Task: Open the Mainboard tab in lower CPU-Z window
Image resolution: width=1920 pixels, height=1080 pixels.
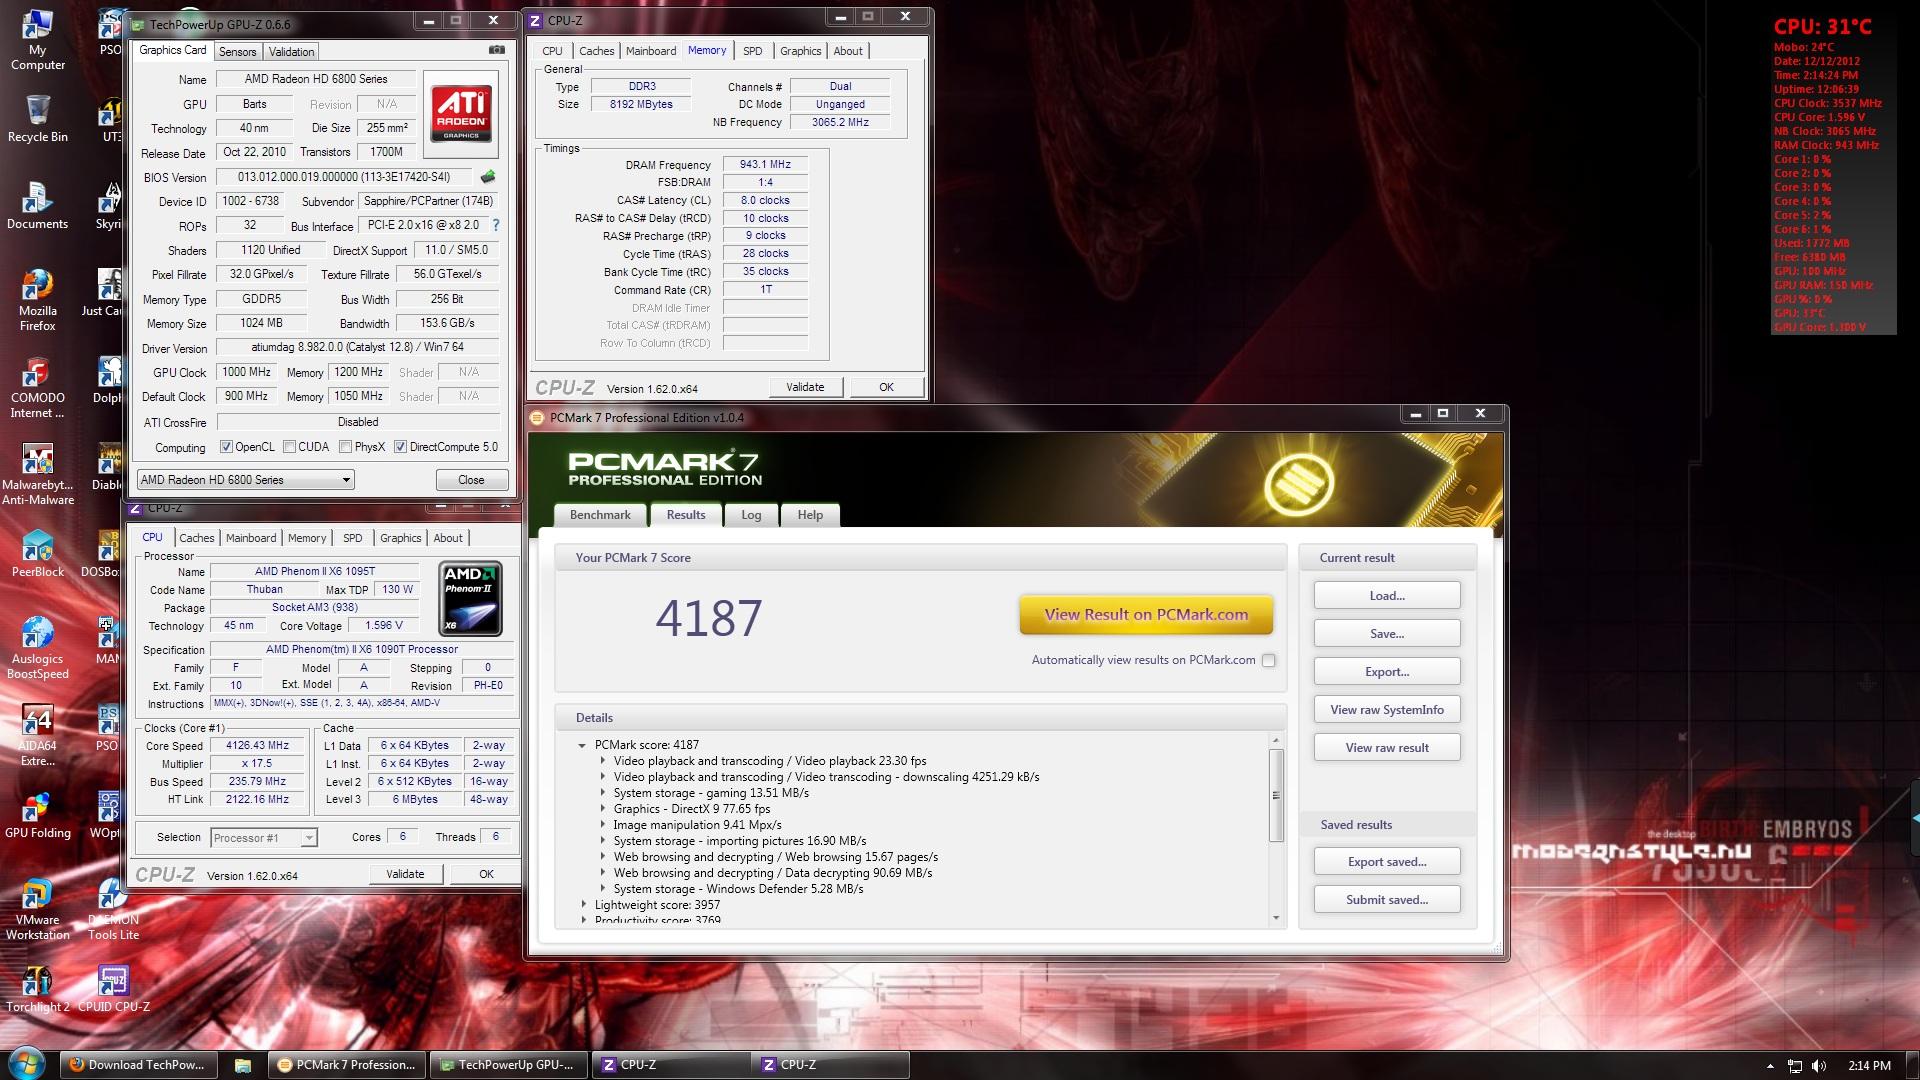Action: (251, 538)
